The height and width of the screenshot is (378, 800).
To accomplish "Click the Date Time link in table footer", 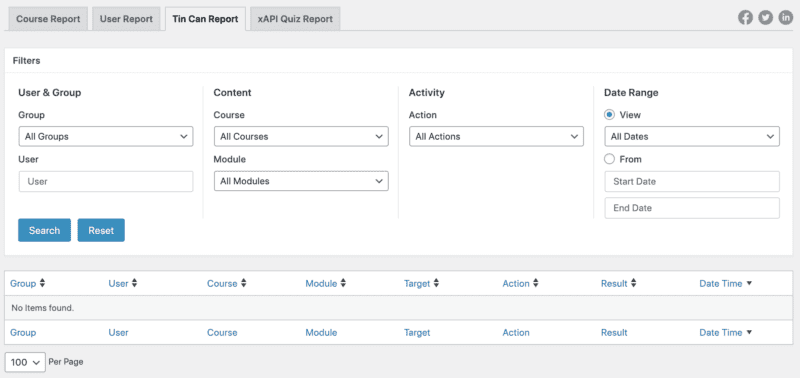I will click(x=720, y=333).
